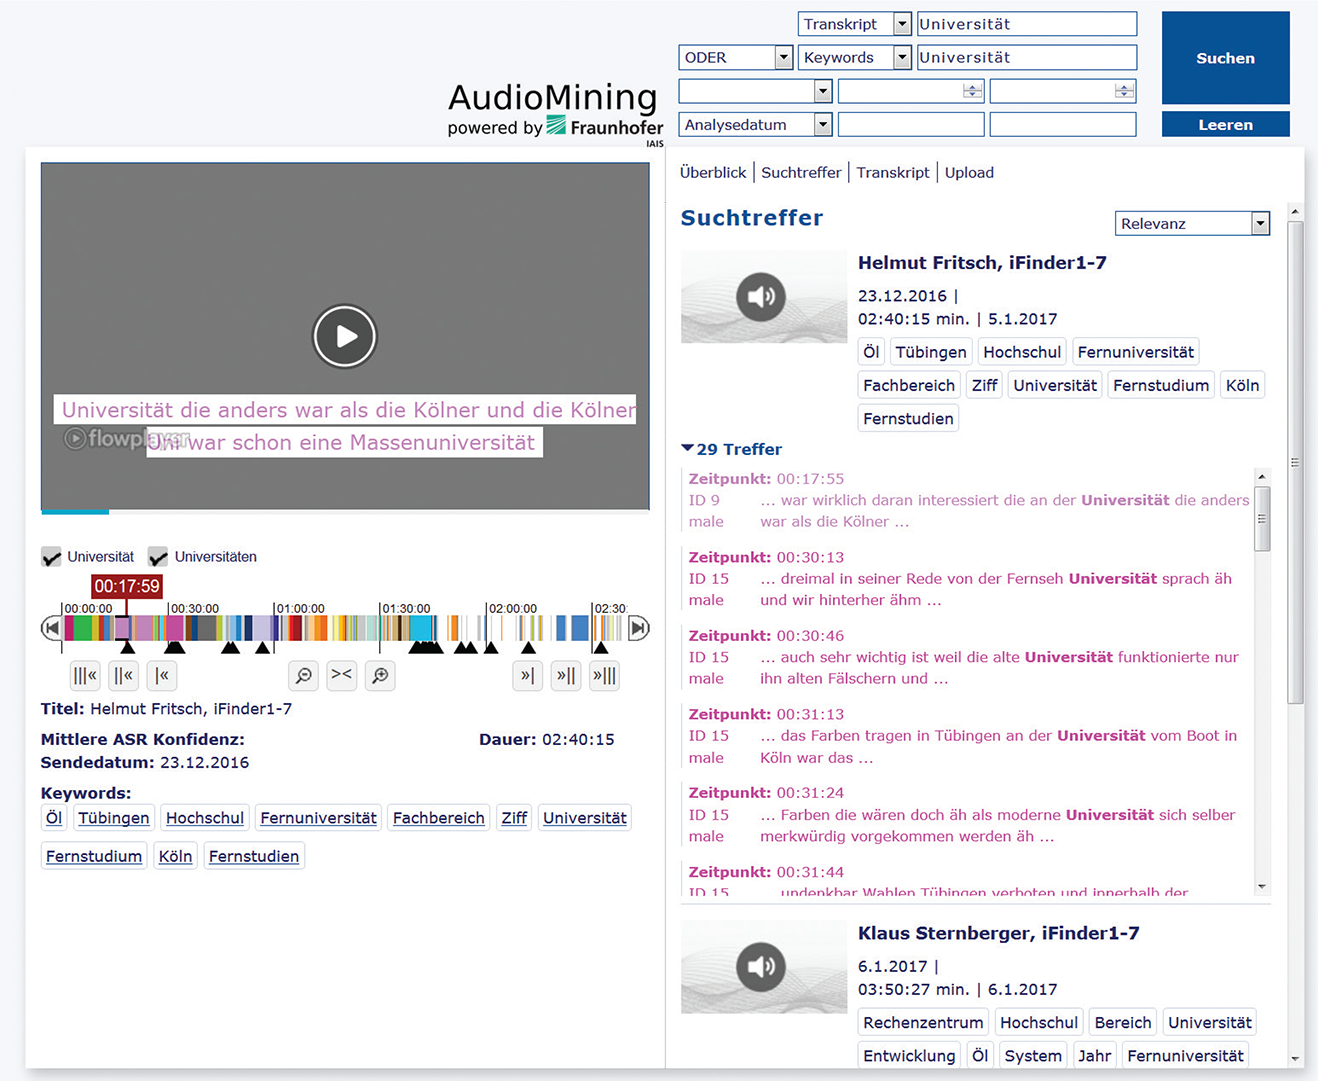Uncheck the Universität timeline checkbox

(x=51, y=557)
